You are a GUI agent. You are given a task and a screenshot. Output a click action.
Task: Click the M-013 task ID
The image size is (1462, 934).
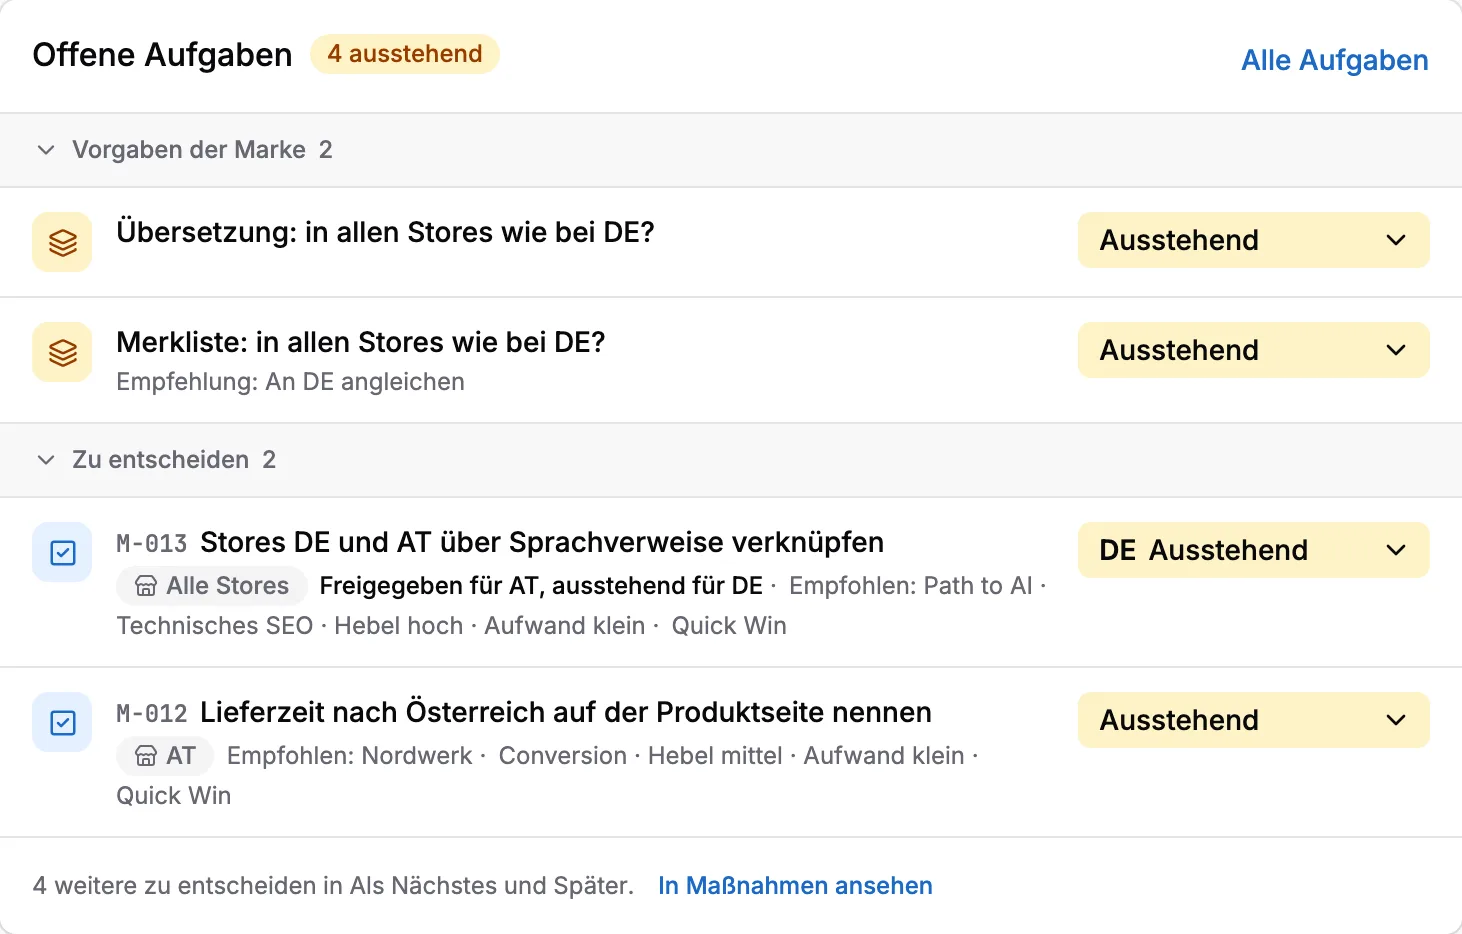[152, 543]
